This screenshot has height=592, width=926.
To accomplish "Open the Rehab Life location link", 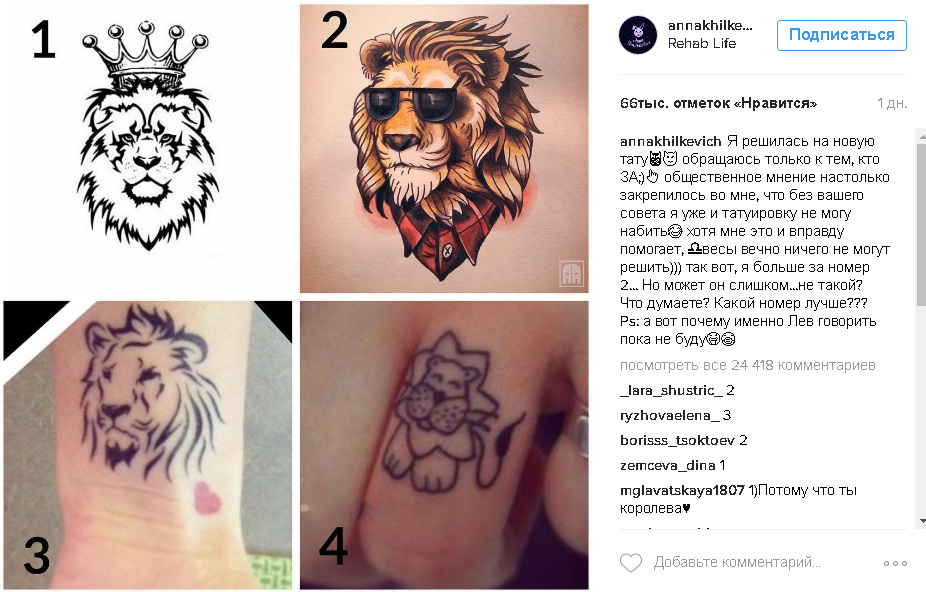I will click(x=702, y=43).
